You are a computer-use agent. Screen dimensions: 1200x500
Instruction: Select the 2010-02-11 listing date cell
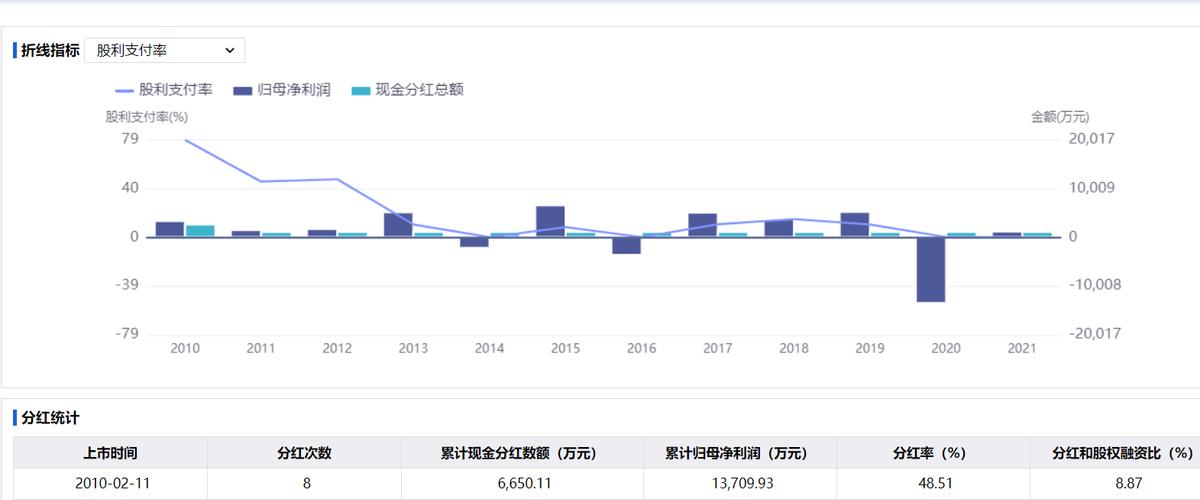coord(110,483)
